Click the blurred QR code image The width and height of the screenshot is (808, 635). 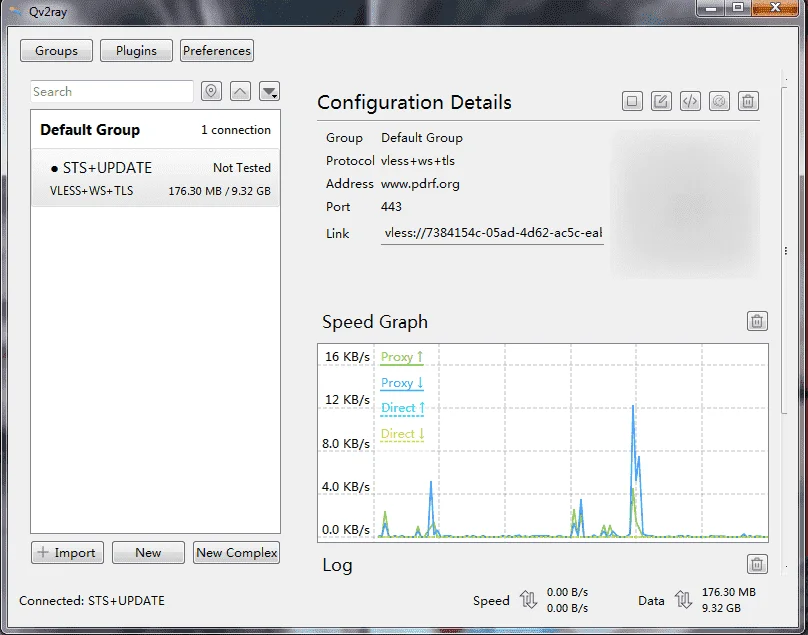[x=685, y=204]
